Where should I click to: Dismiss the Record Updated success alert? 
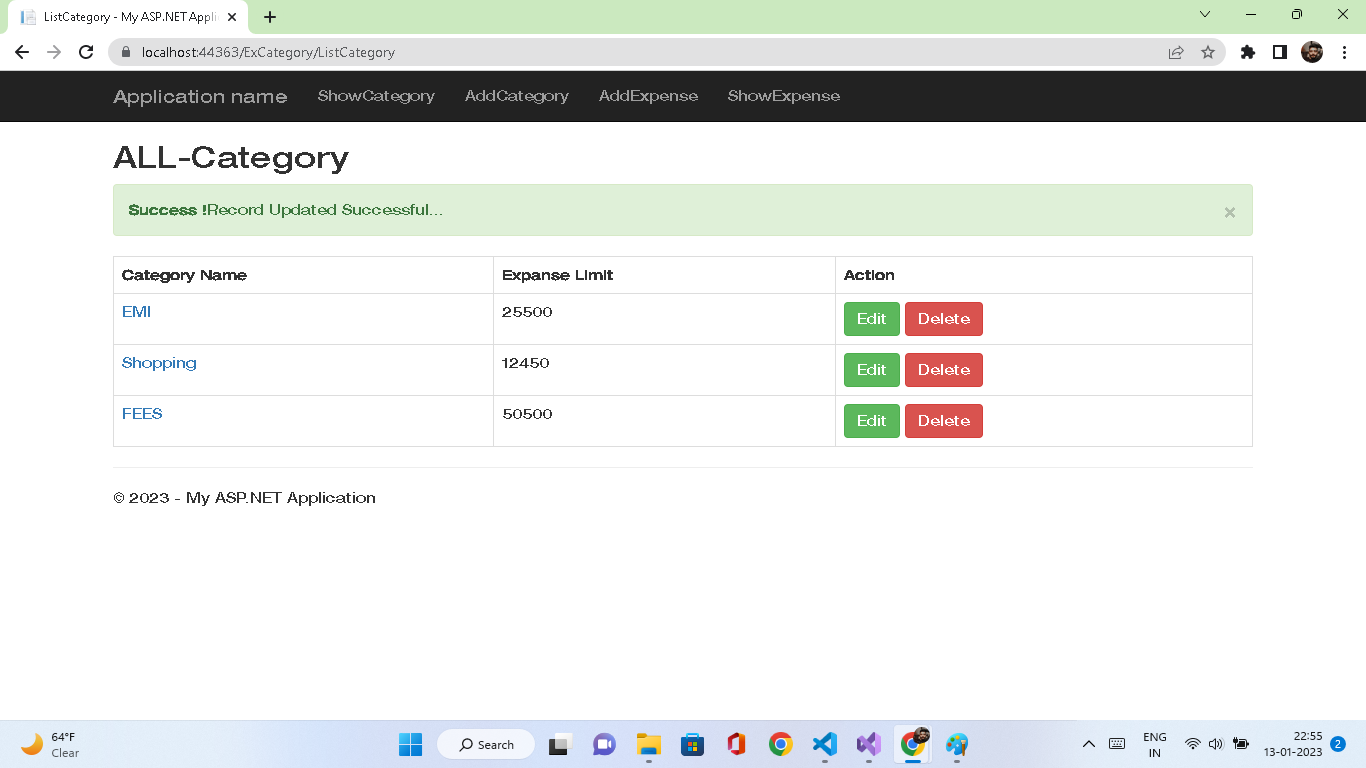pos(1229,211)
